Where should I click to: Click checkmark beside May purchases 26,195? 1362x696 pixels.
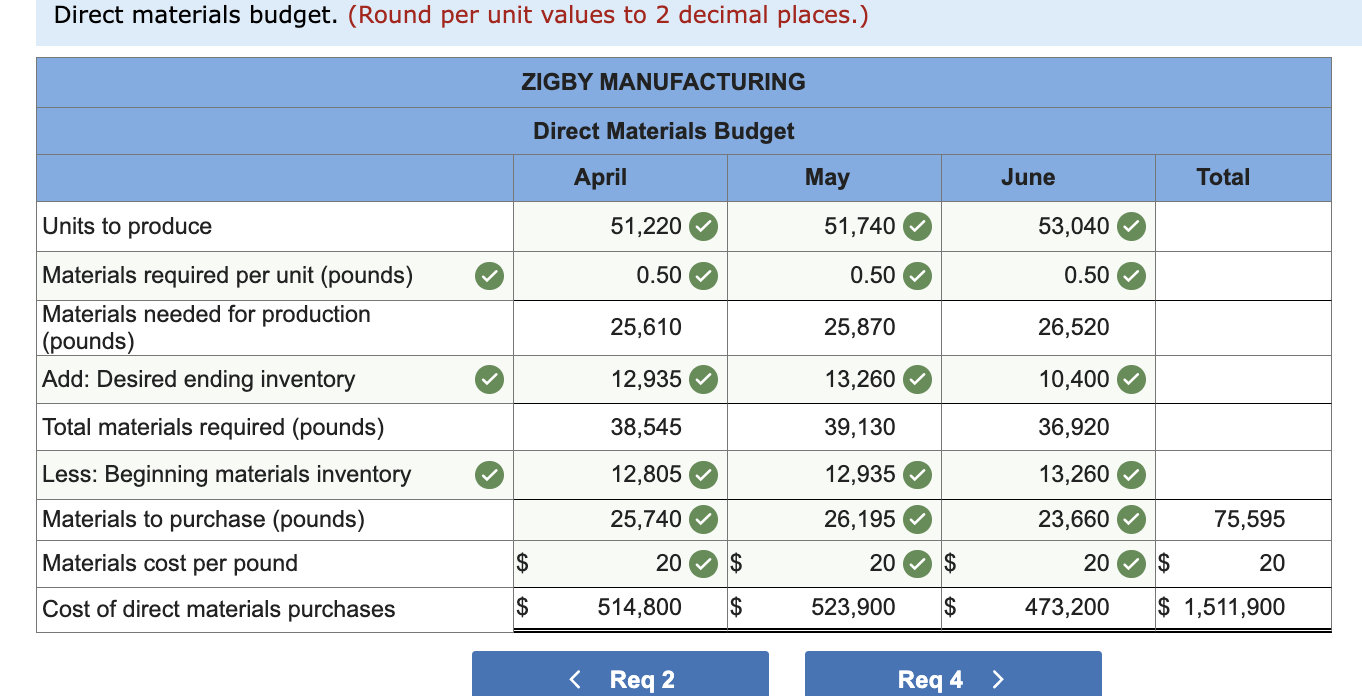pos(917,519)
